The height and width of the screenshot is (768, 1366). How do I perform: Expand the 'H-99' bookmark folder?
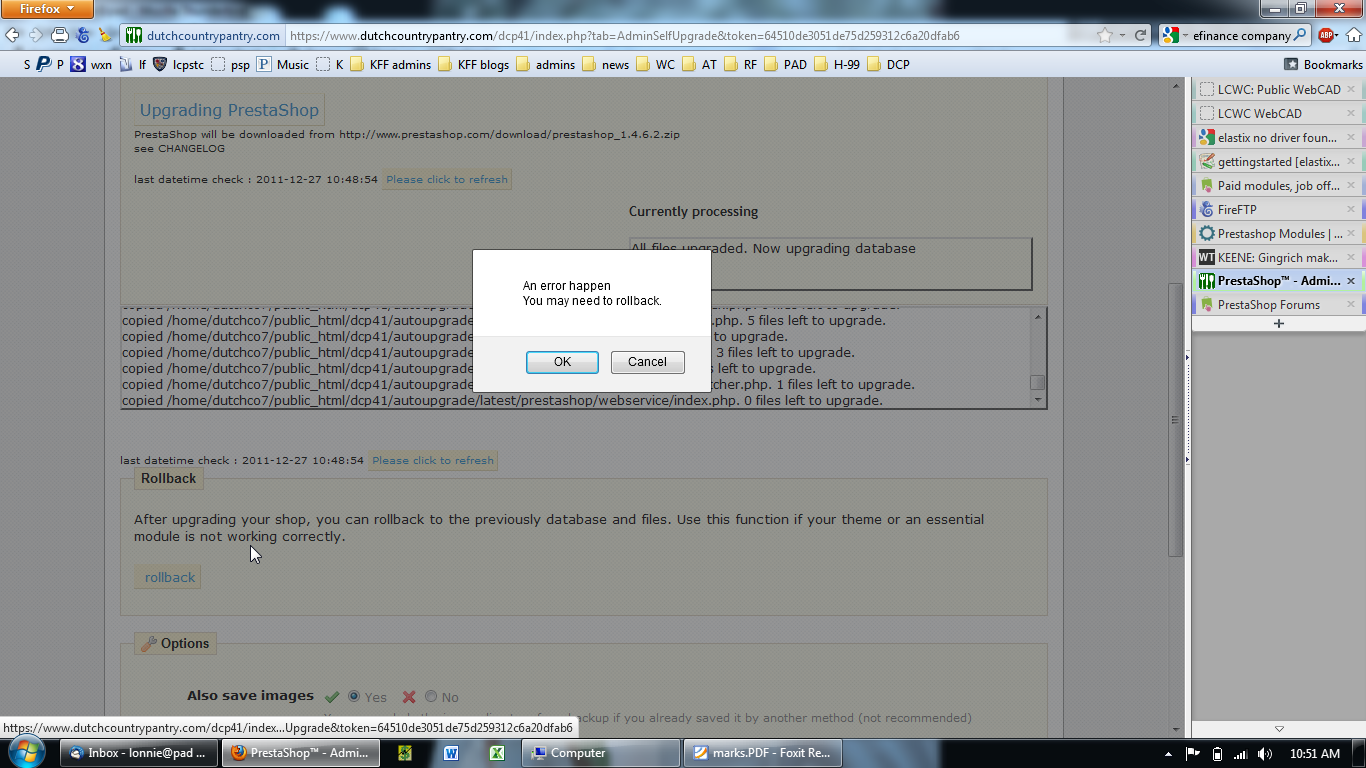click(838, 64)
